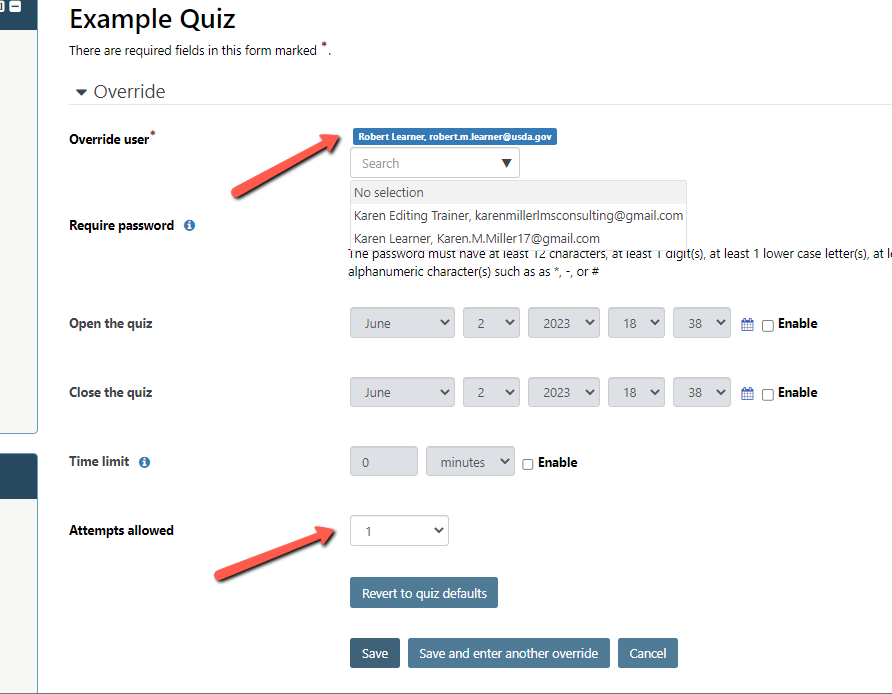Choose the No selection option

coord(389,192)
